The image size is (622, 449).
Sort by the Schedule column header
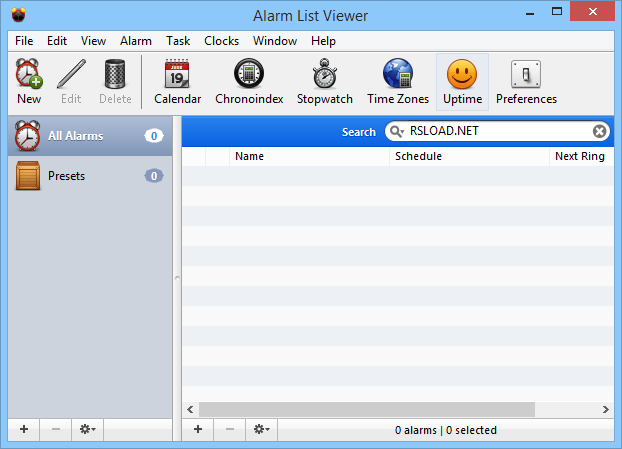(470, 156)
